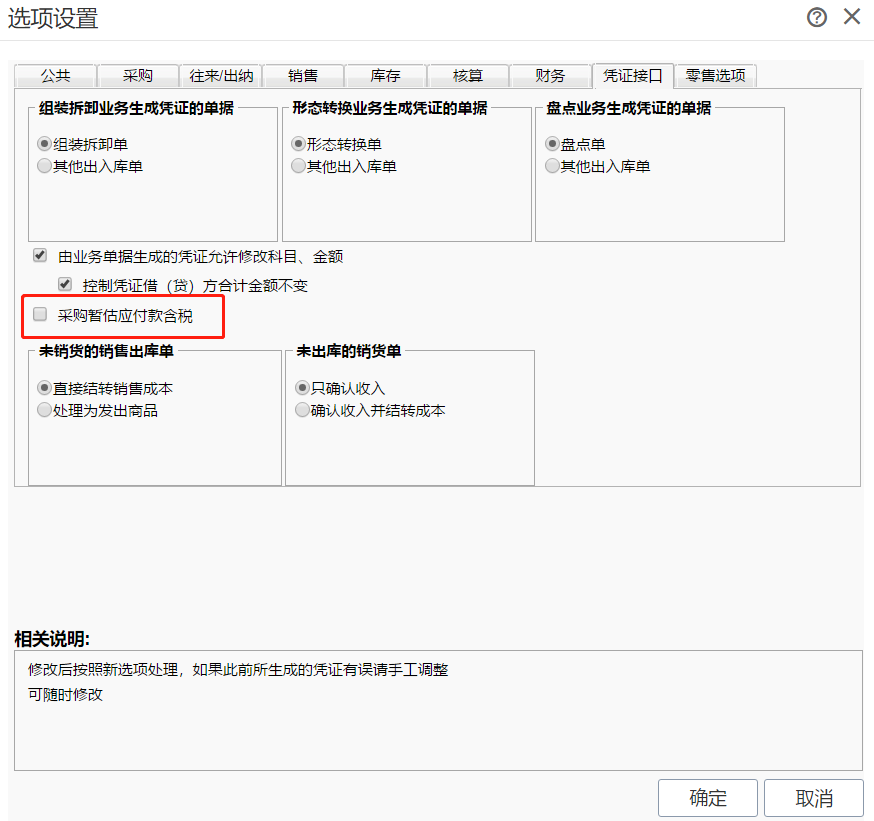The height and width of the screenshot is (821, 874).
Task: Choose 处理为发出商品 option
Action: pyautogui.click(x=45, y=410)
